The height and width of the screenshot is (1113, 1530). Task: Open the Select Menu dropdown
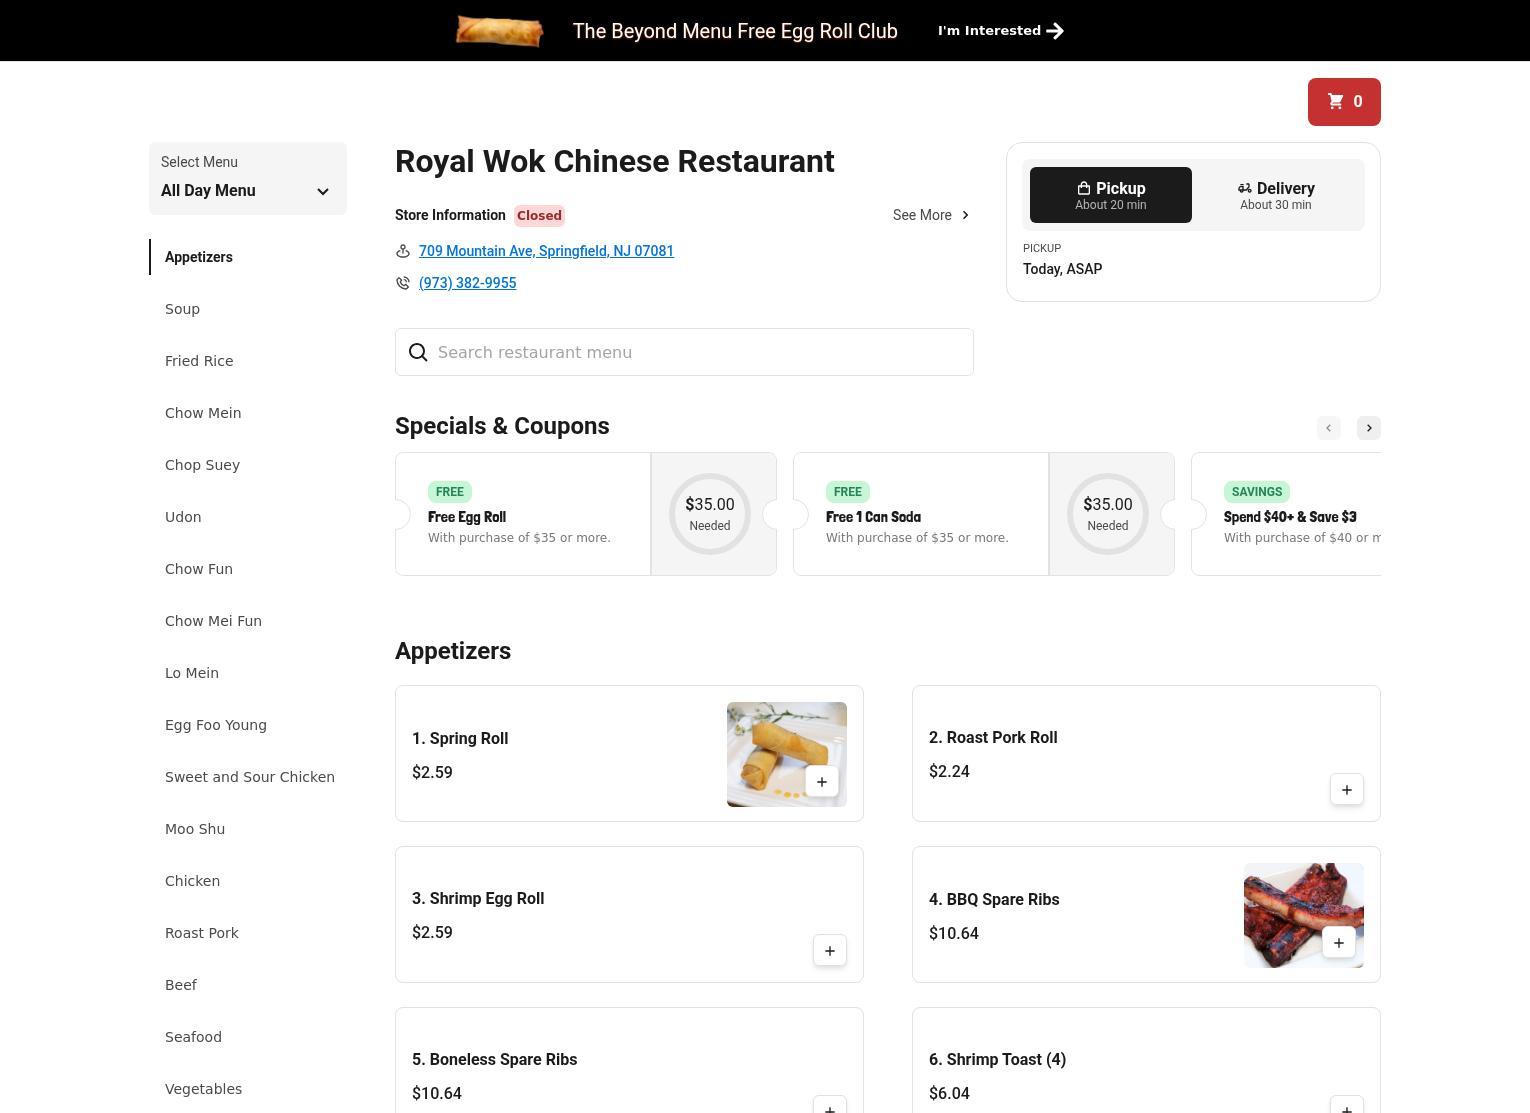248,178
